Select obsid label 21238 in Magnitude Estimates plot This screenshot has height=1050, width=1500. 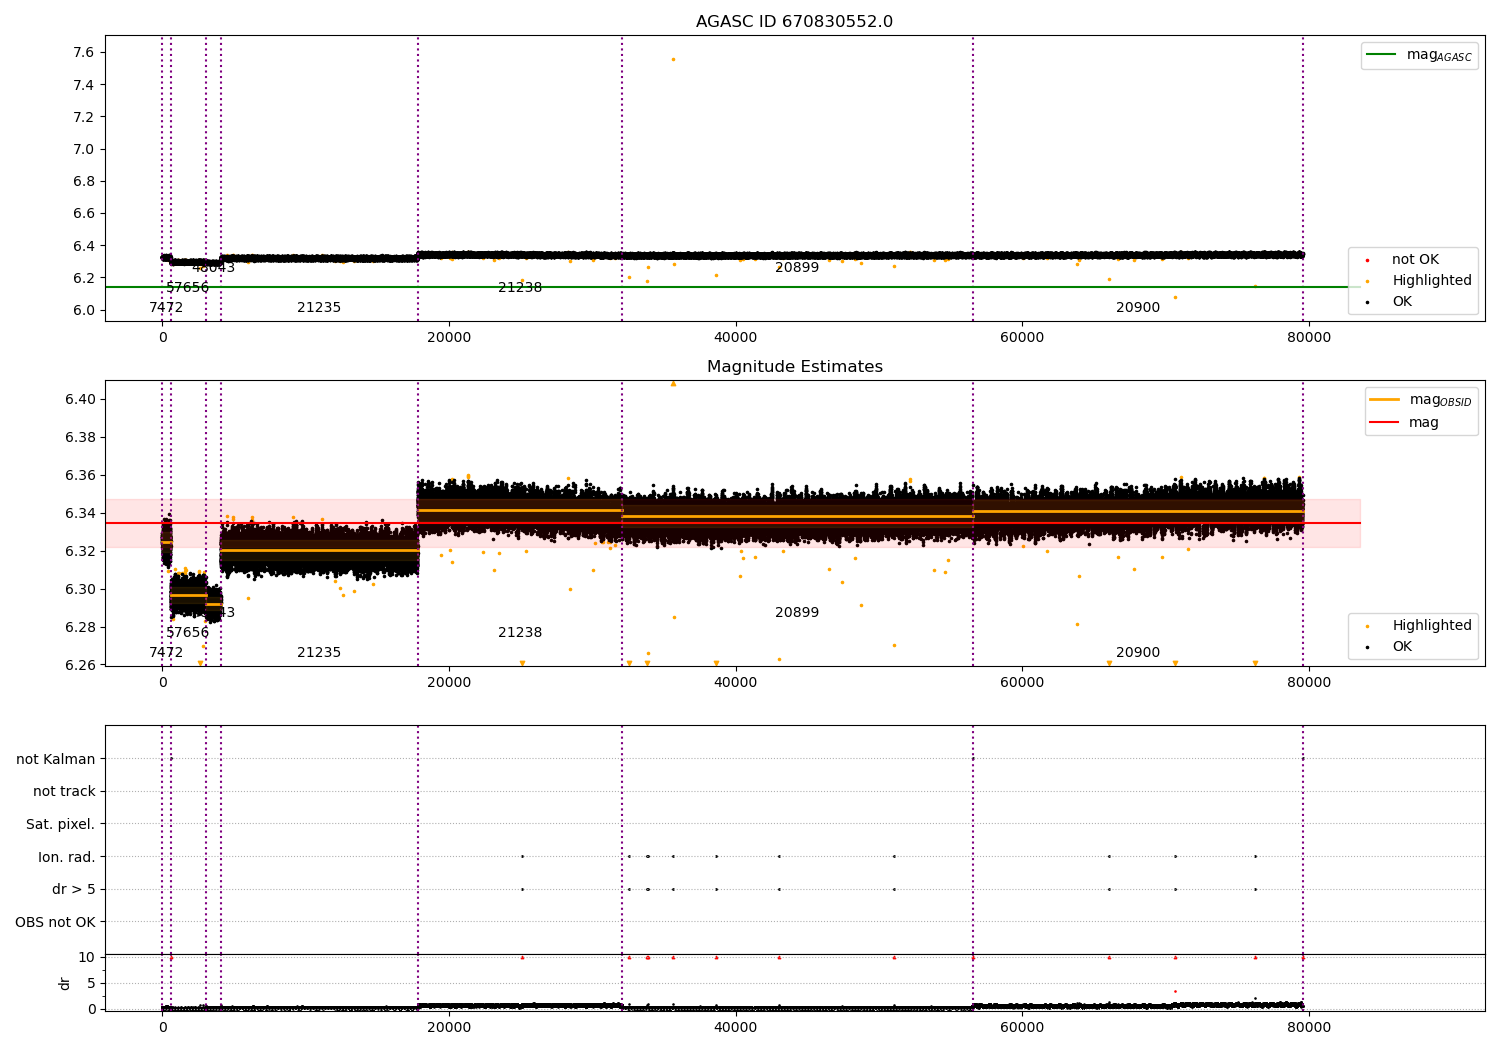[x=520, y=632]
